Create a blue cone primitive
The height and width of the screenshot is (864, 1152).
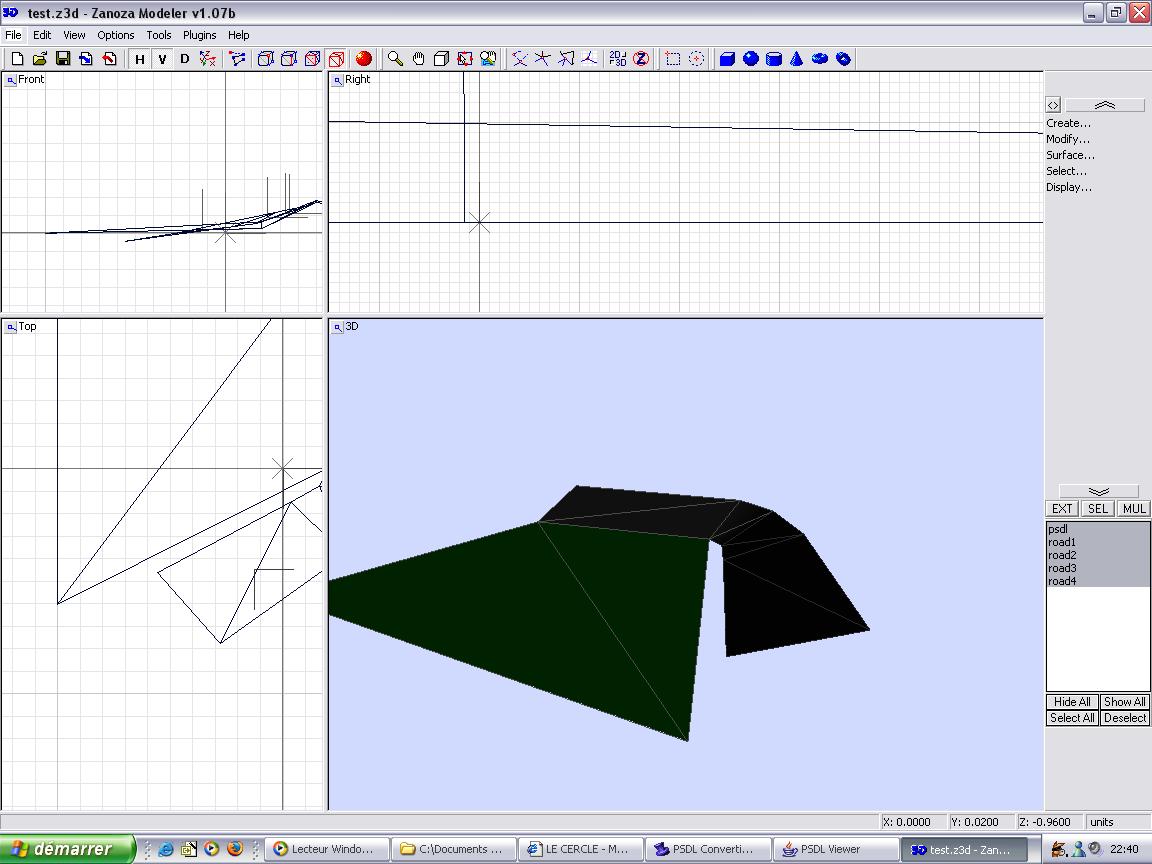tap(797, 59)
